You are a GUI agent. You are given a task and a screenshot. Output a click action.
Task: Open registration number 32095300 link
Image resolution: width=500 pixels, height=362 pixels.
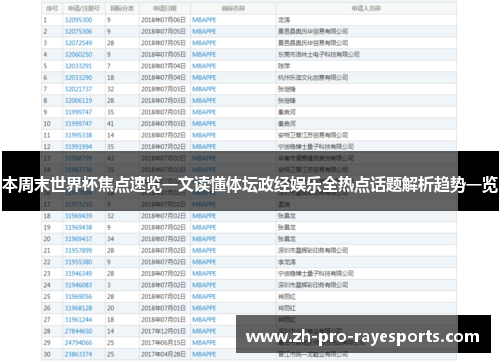point(78,20)
